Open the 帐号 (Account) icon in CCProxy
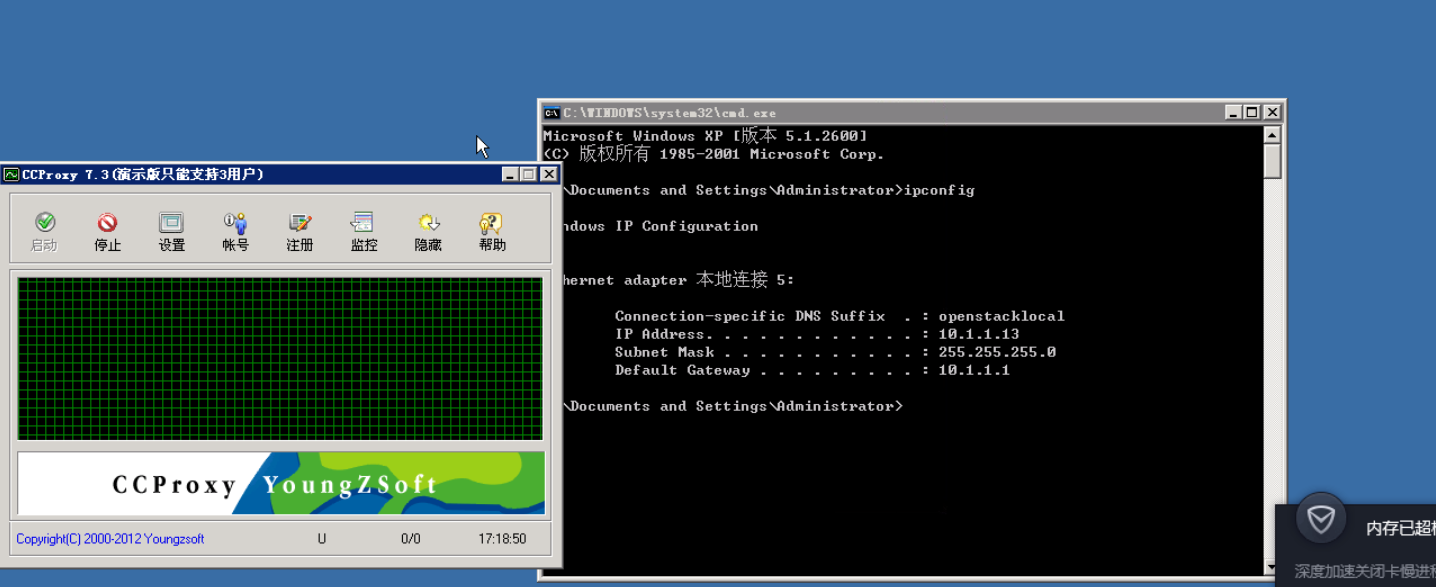1436x587 pixels. pyautogui.click(x=235, y=232)
